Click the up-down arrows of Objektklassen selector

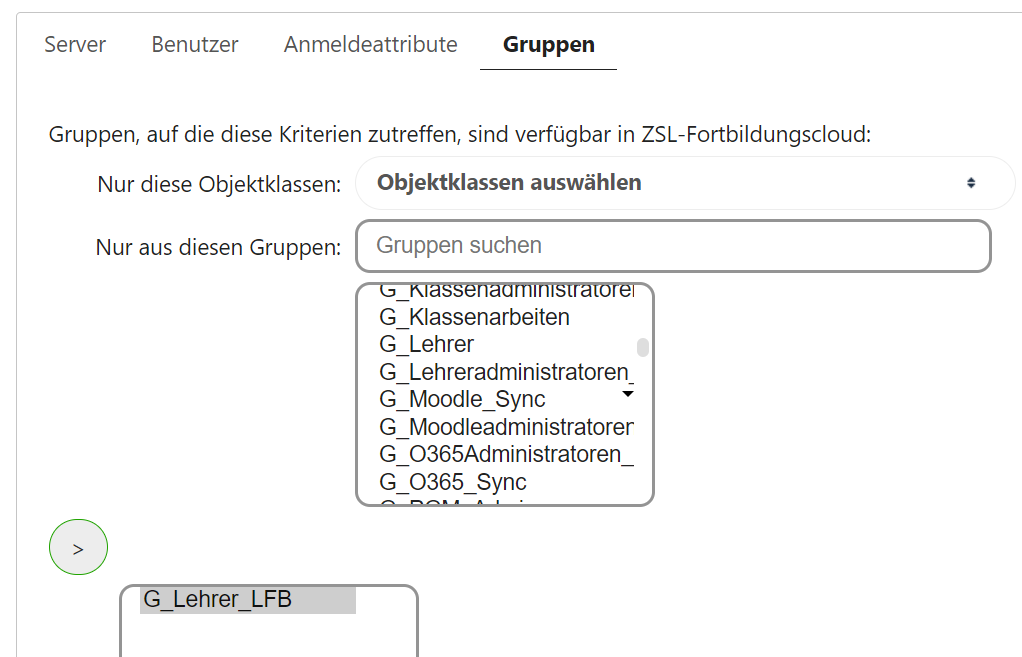970,183
